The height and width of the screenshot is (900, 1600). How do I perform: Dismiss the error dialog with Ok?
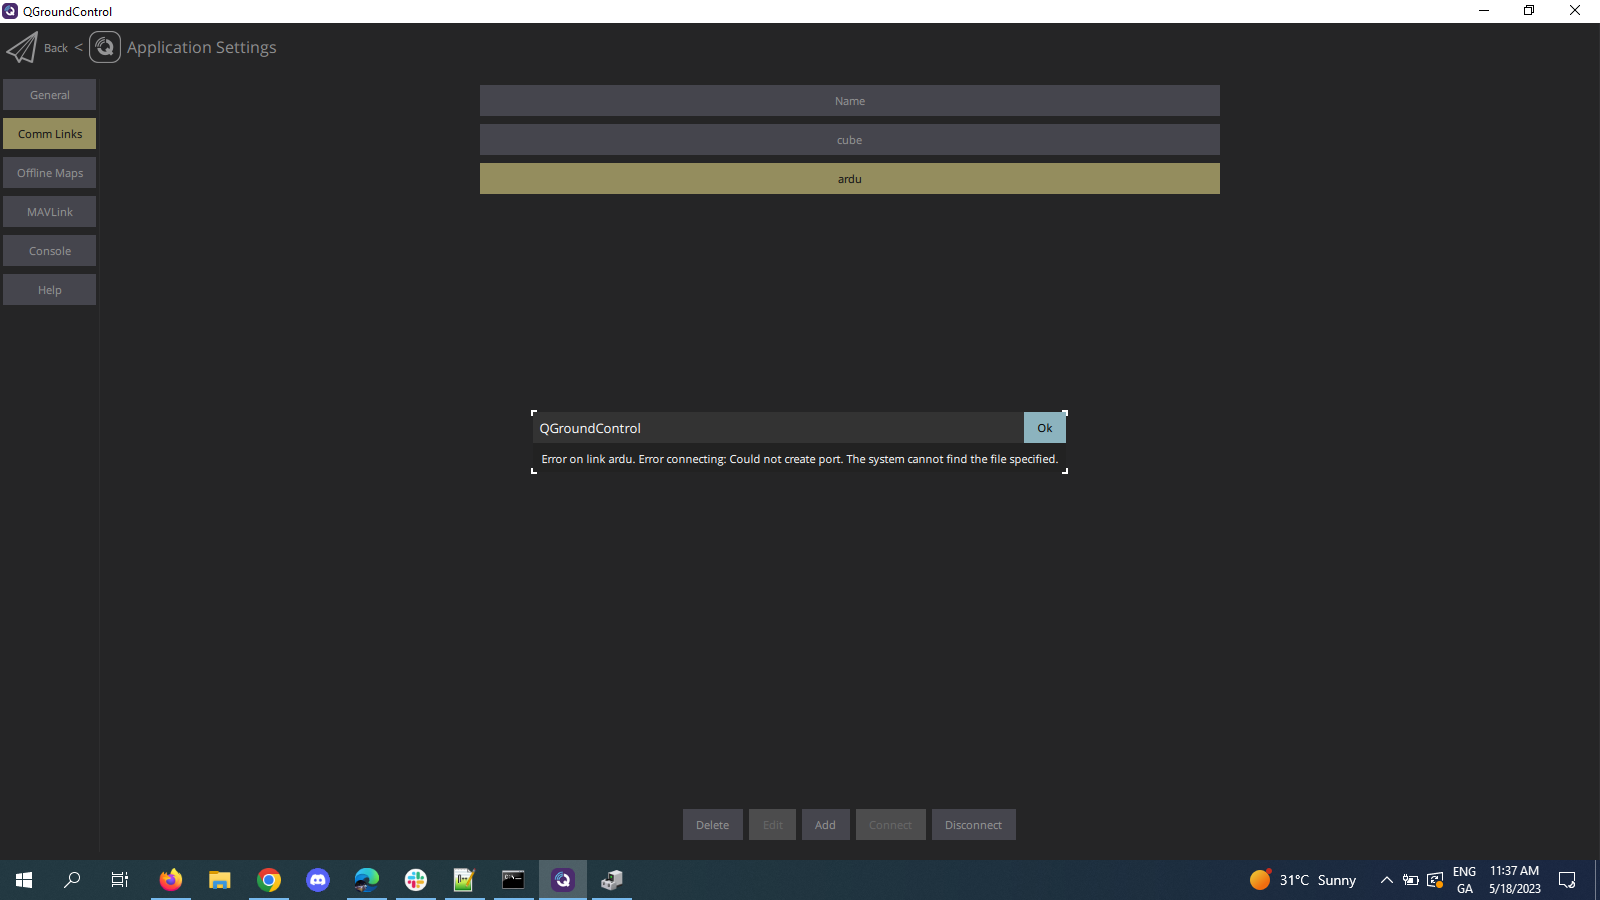(1044, 427)
